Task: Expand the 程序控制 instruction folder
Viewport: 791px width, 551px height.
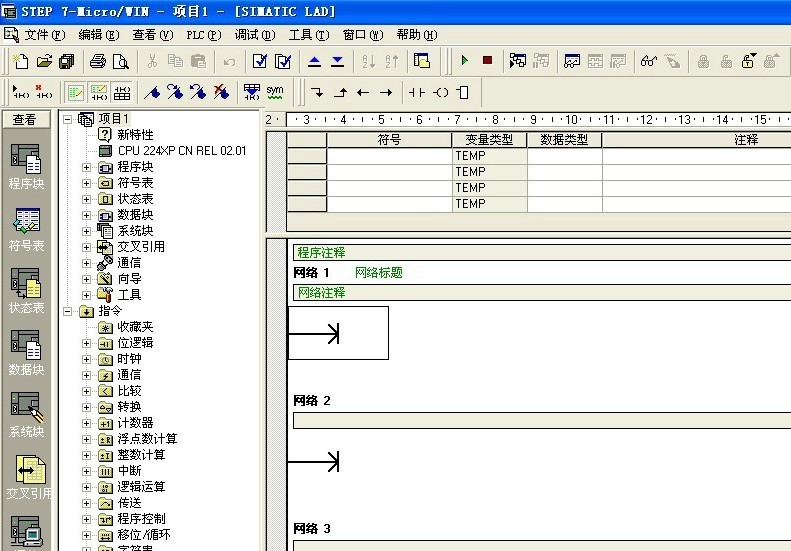Action: click(86, 519)
